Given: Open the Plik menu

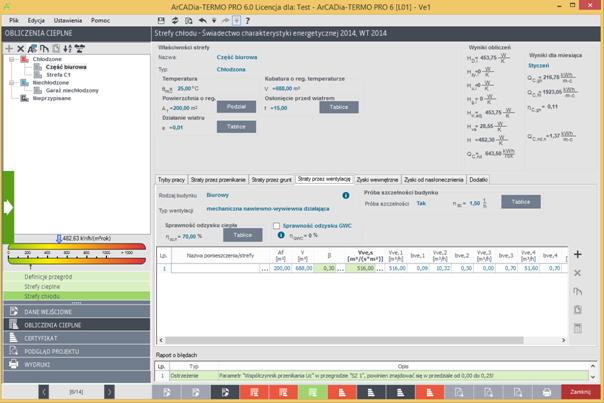Looking at the screenshot, I should (14, 20).
